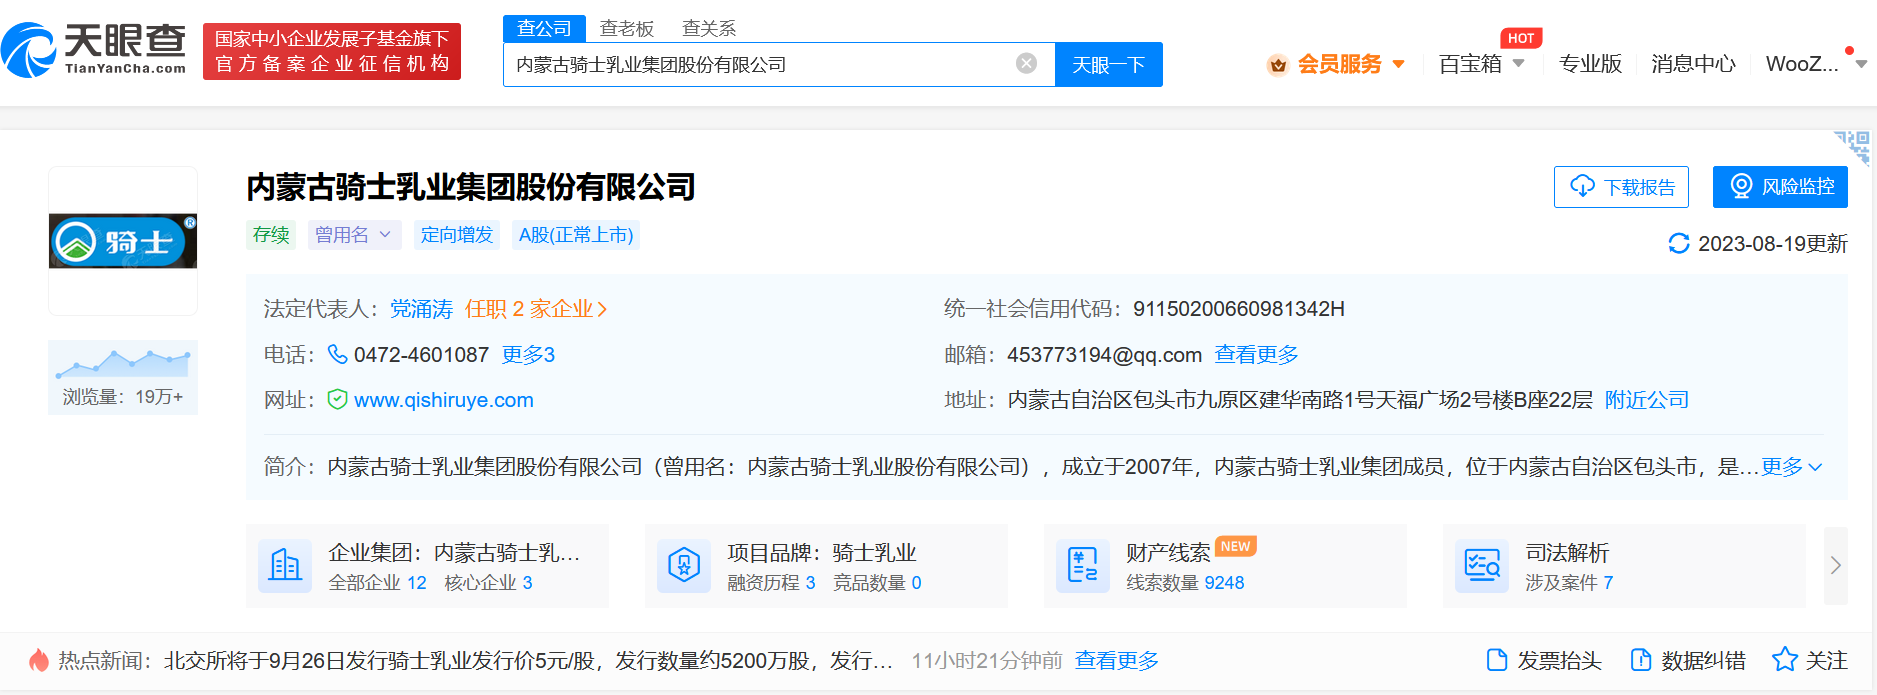Clear the search box with the X icon
The image size is (1877, 695).
(x=1026, y=64)
